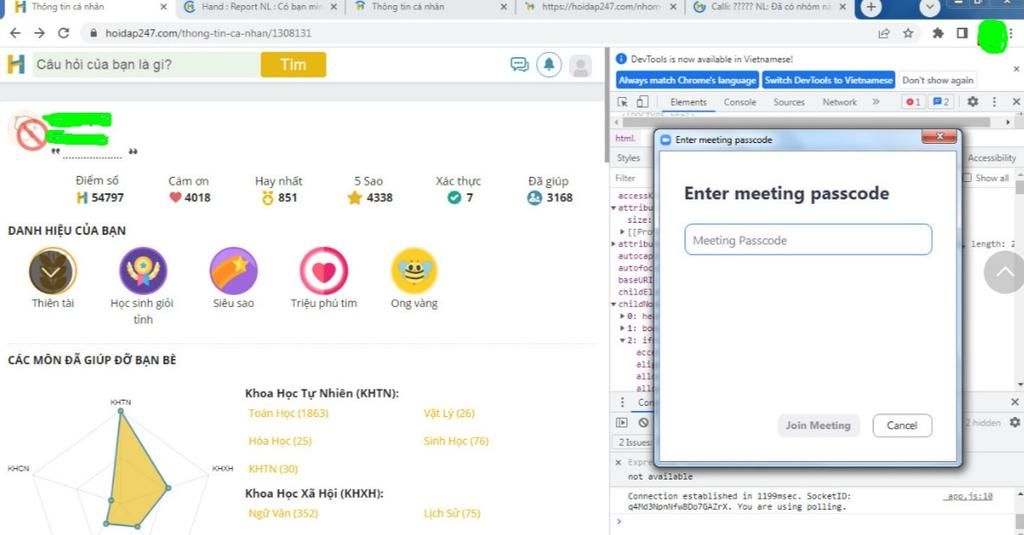Image resolution: width=1024 pixels, height=535 pixels.
Task: Bookmark this page with the star icon
Action: [908, 33]
